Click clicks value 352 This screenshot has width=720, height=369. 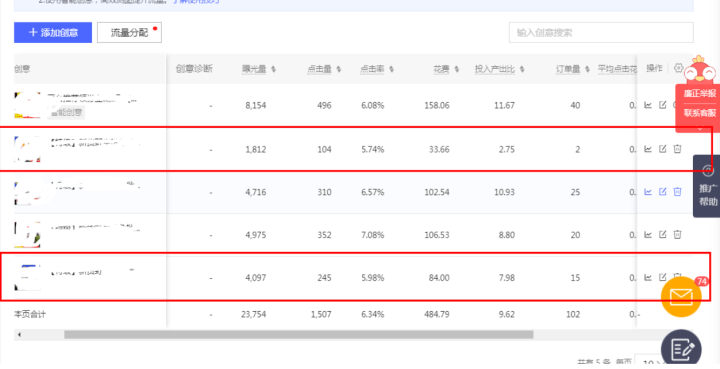(x=324, y=235)
